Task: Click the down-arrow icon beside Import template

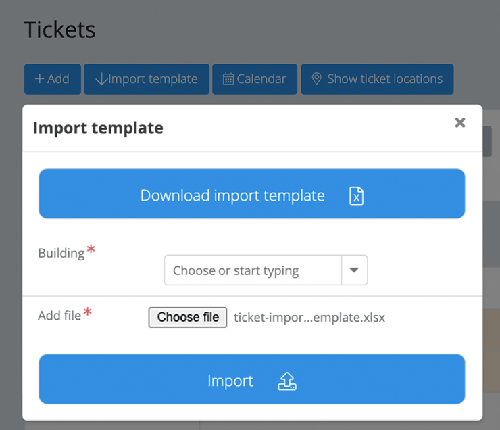Action: coord(101,79)
